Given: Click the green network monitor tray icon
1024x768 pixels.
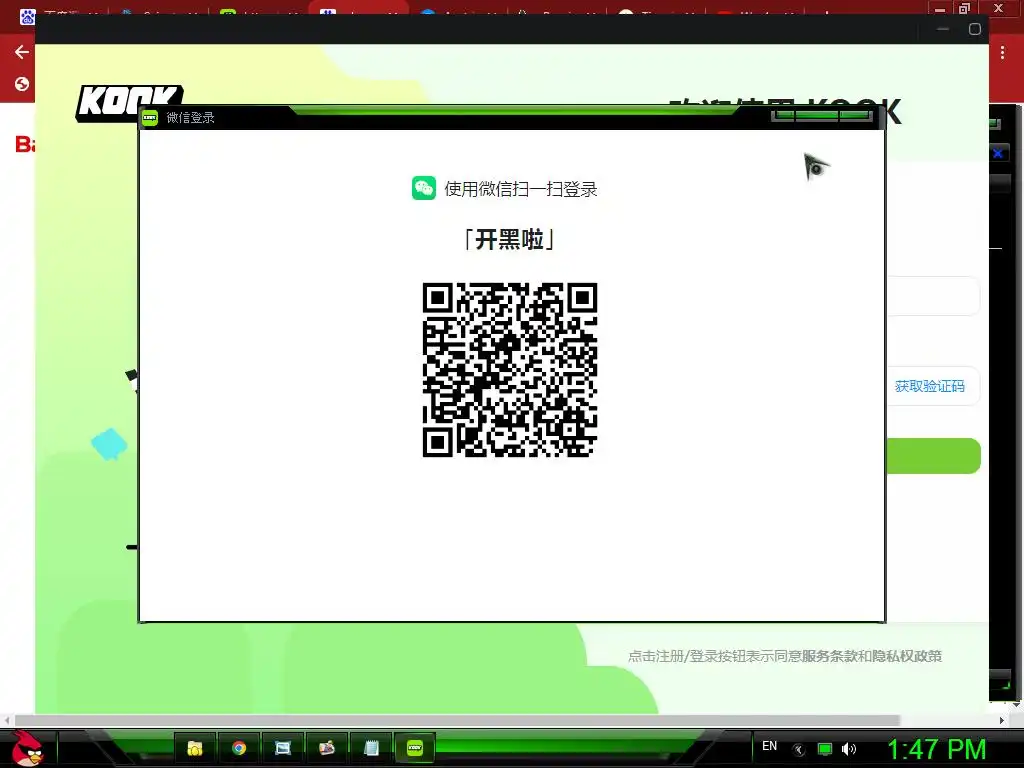Looking at the screenshot, I should pyautogui.click(x=825, y=749).
